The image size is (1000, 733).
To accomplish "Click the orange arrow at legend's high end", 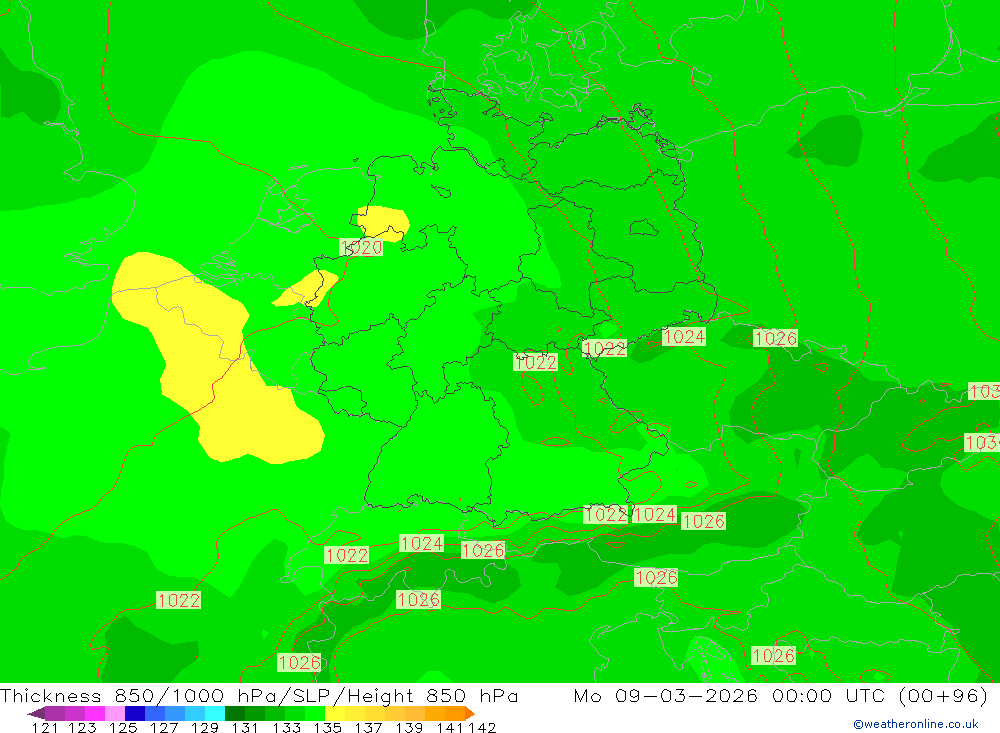I will coord(470,713).
